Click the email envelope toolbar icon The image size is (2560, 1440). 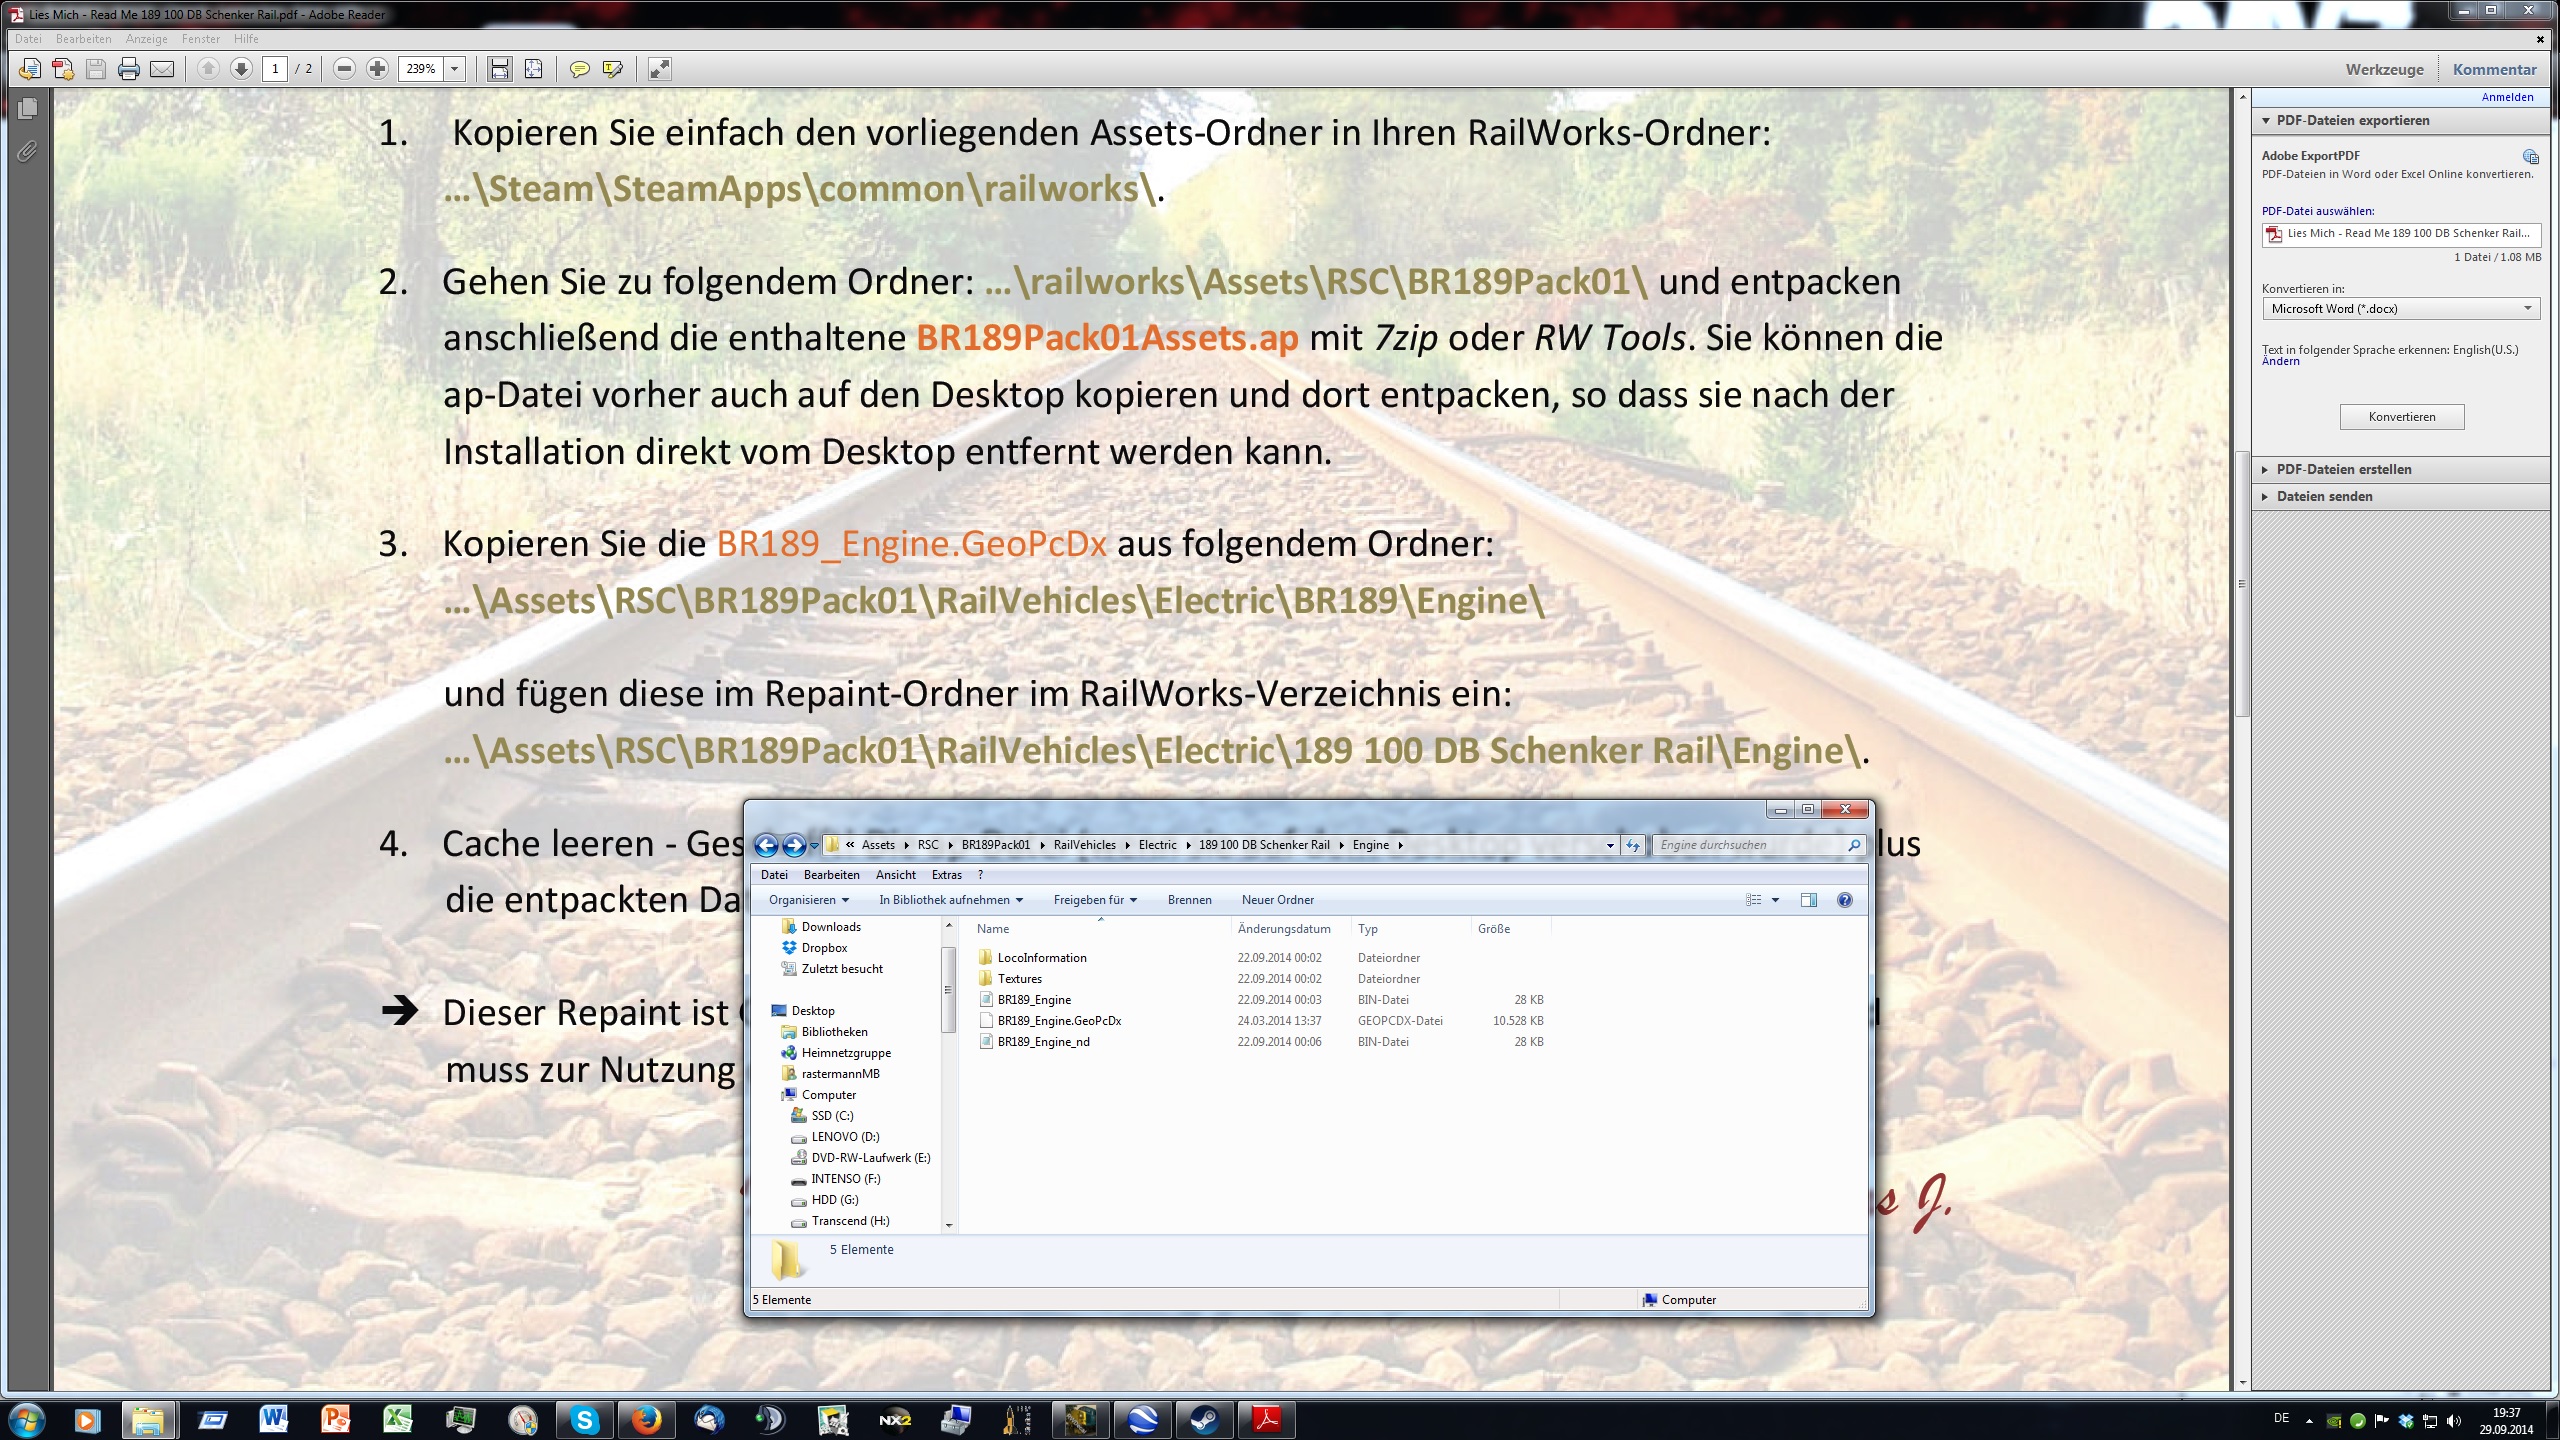pyautogui.click(x=161, y=69)
